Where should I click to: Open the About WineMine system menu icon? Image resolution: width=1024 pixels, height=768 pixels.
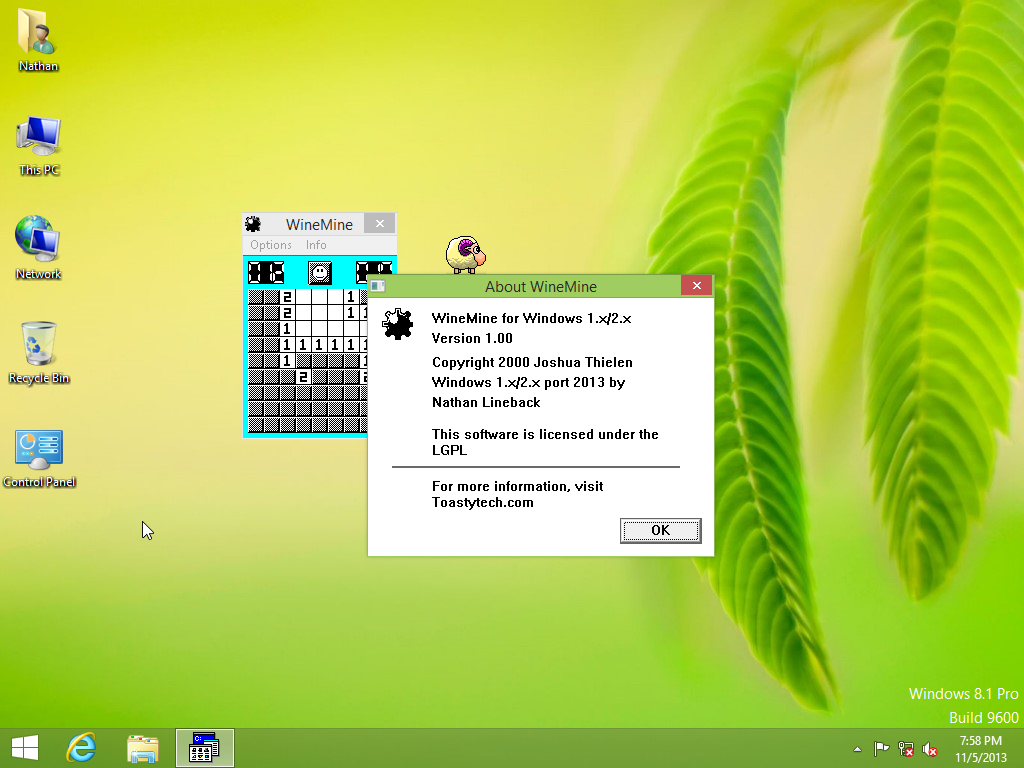(x=377, y=286)
